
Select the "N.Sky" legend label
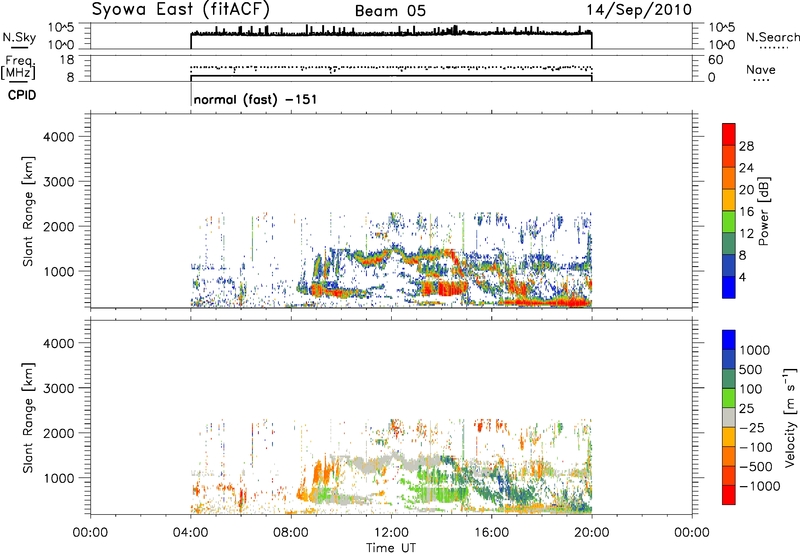[19, 37]
